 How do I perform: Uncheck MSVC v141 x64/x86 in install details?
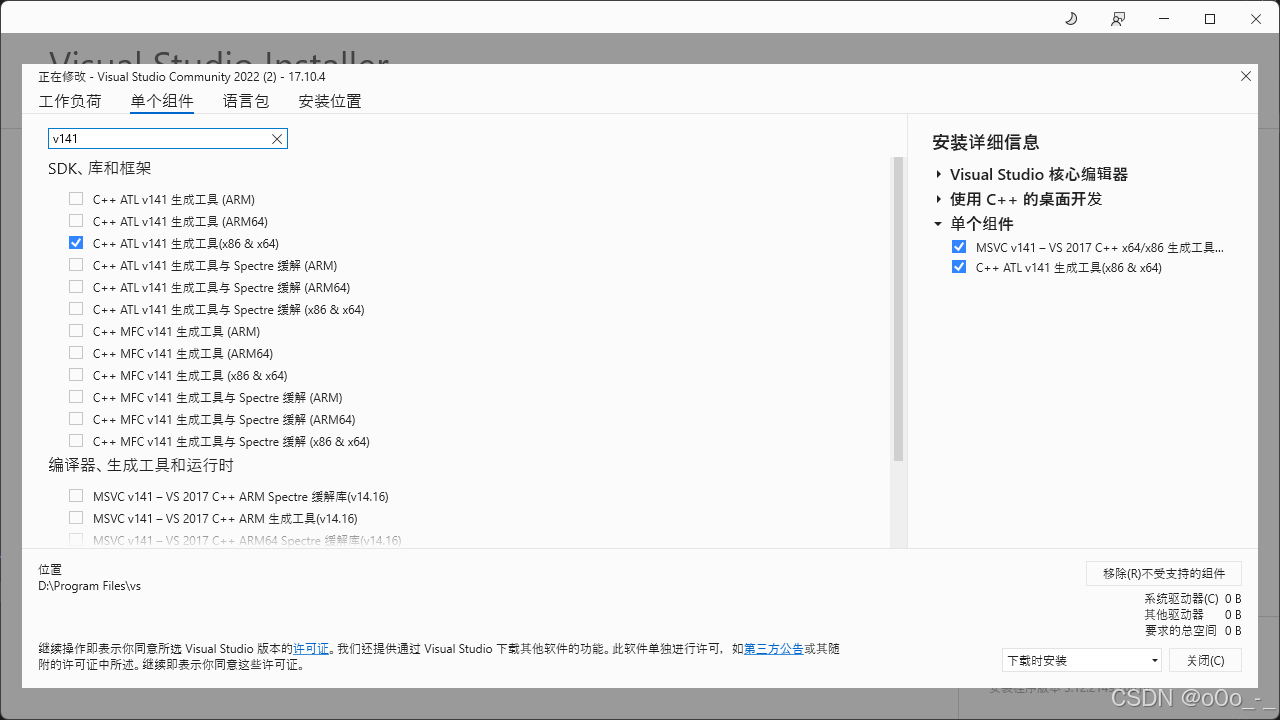959,247
